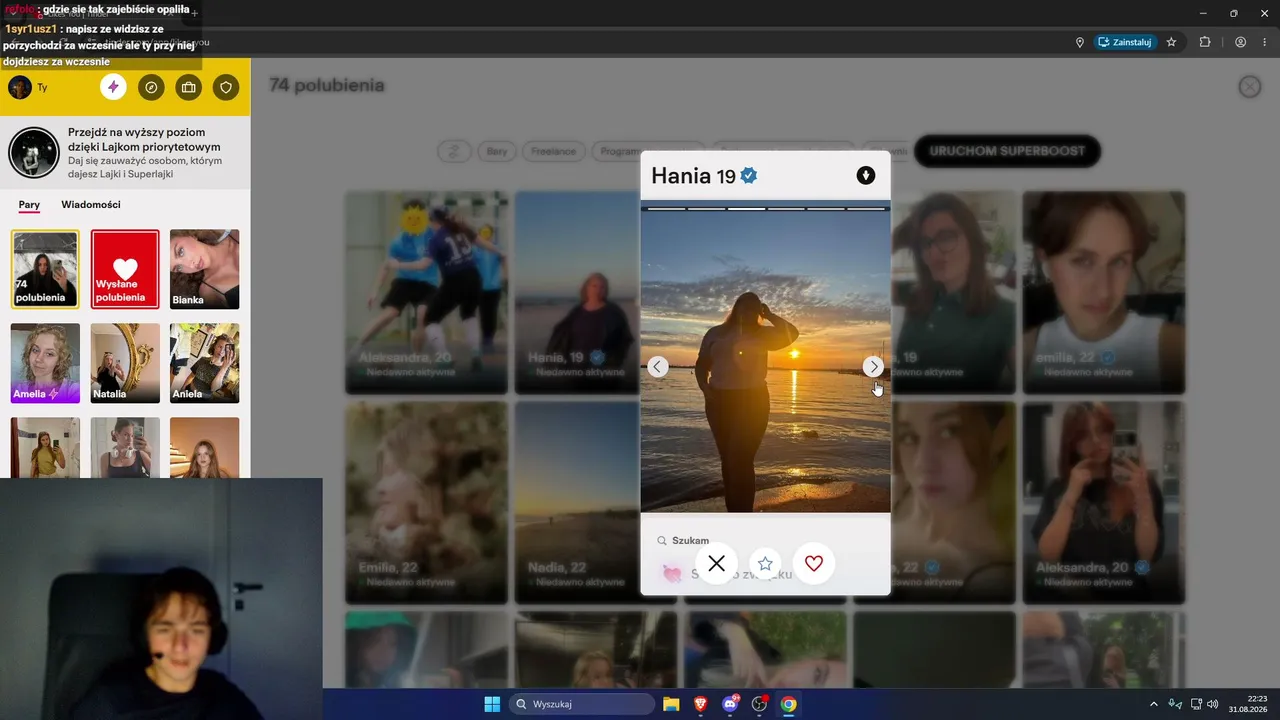Viewport: 1280px width, 720px height.
Task: Show the next photo of Hania
Action: tap(873, 367)
